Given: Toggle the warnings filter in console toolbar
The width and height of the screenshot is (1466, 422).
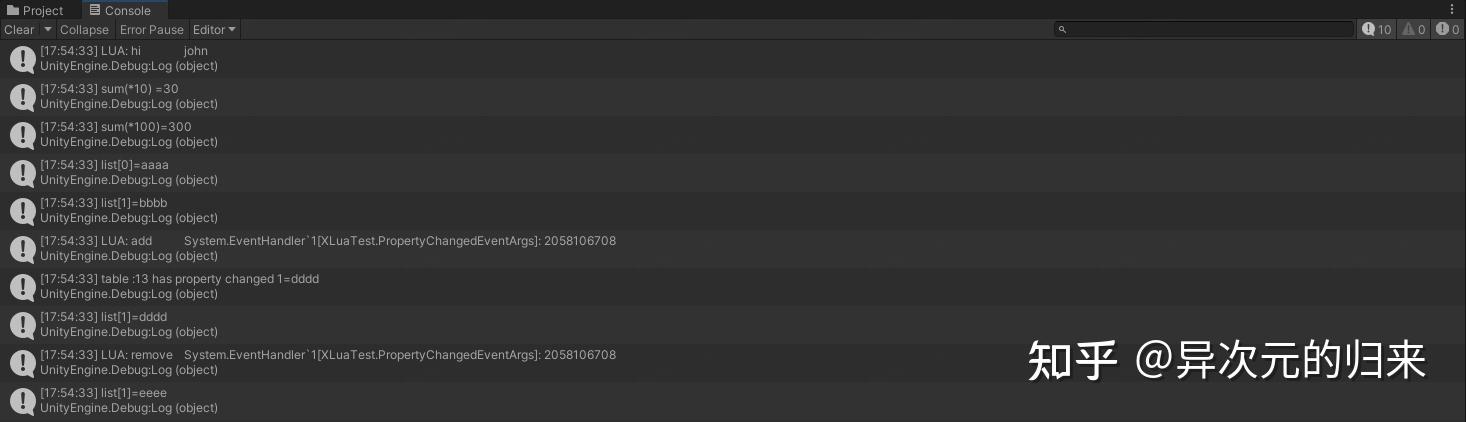Looking at the screenshot, I should coord(1413,30).
